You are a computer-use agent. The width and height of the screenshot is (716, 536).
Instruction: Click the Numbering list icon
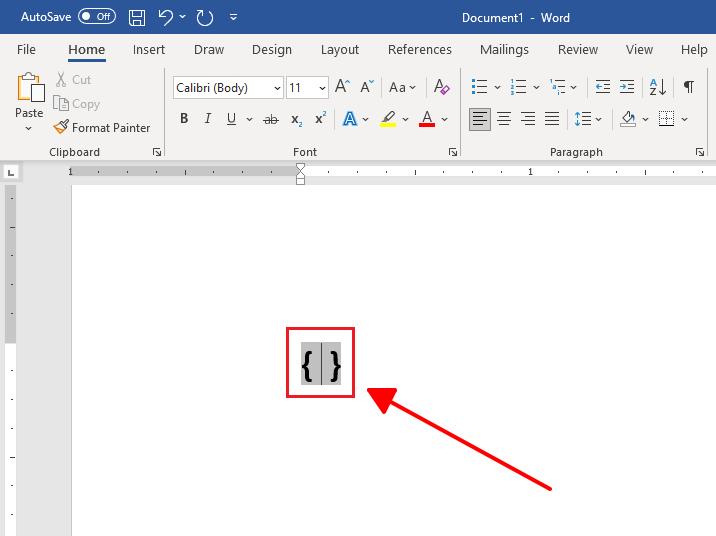[x=518, y=86]
